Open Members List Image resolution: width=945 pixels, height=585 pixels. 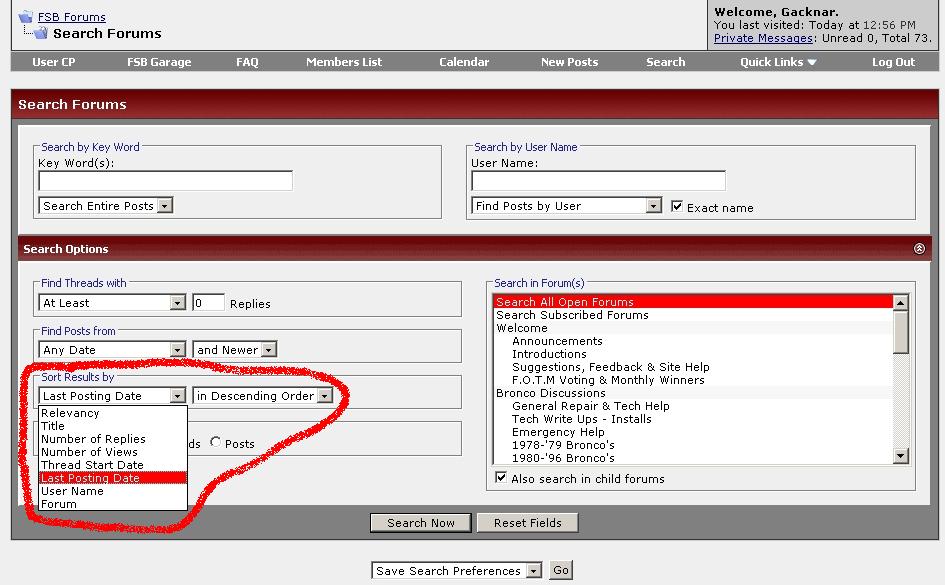344,62
